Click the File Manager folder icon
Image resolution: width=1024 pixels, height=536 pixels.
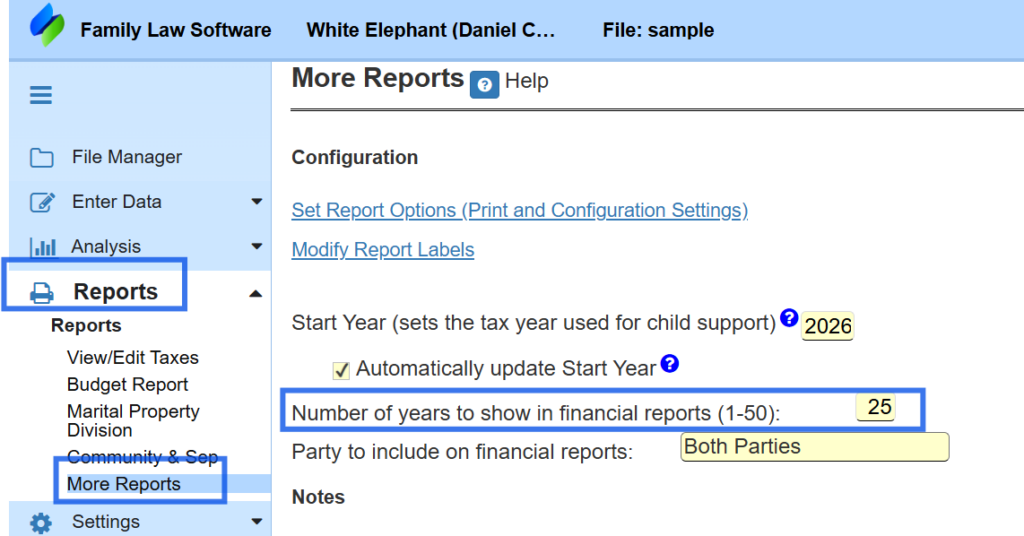pos(41,158)
